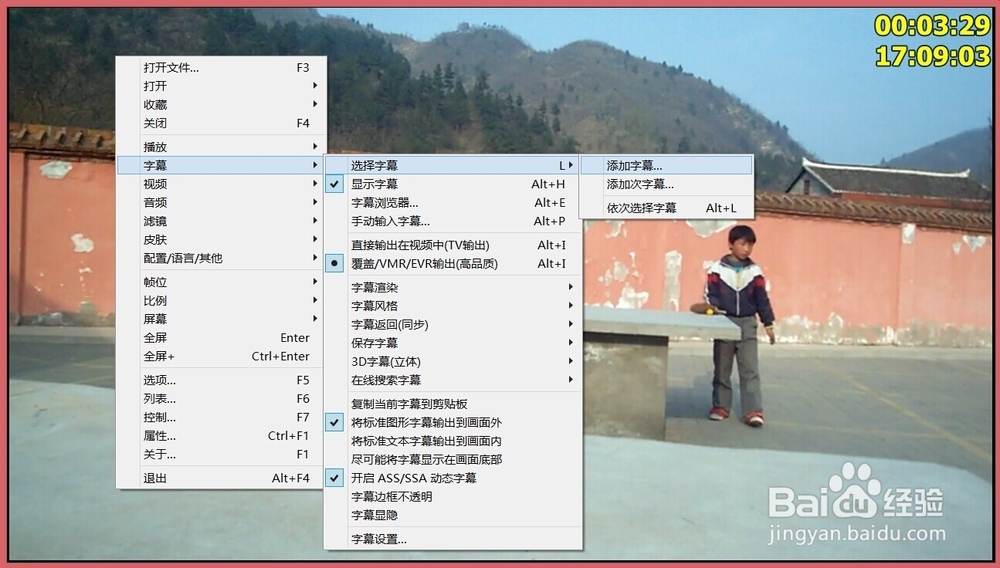1000x568 pixels.
Task: Expand the 视频 submenu
Action: pos(221,184)
